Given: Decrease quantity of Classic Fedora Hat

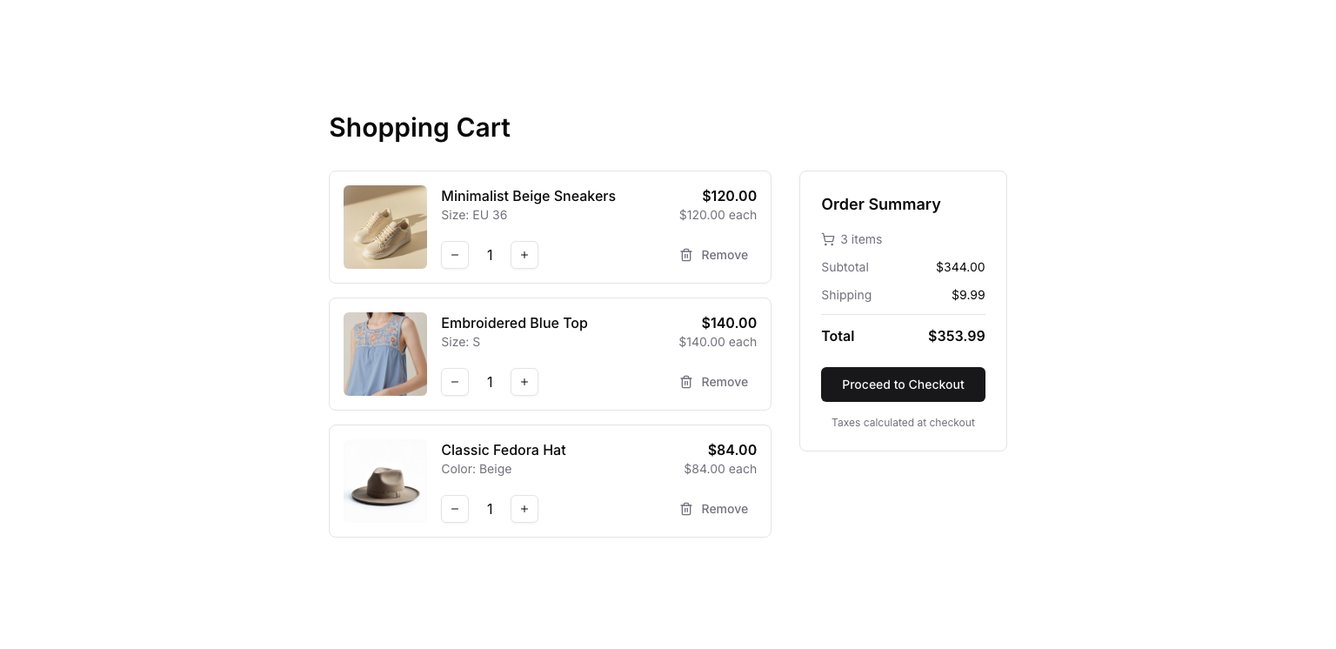Looking at the screenshot, I should (x=455, y=509).
